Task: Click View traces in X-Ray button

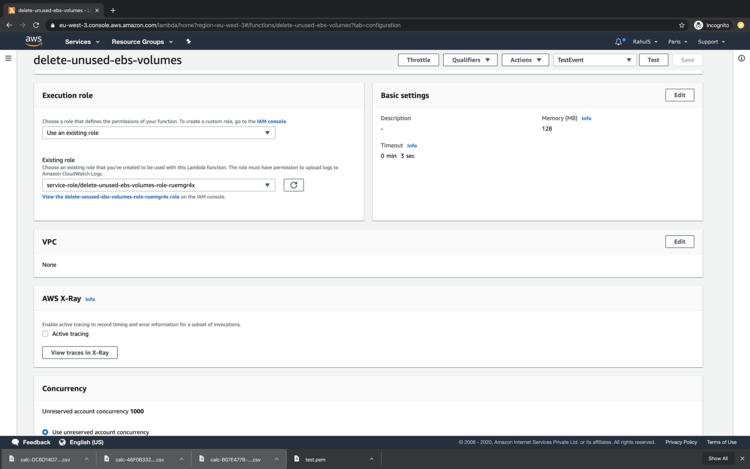Action: 80,352
